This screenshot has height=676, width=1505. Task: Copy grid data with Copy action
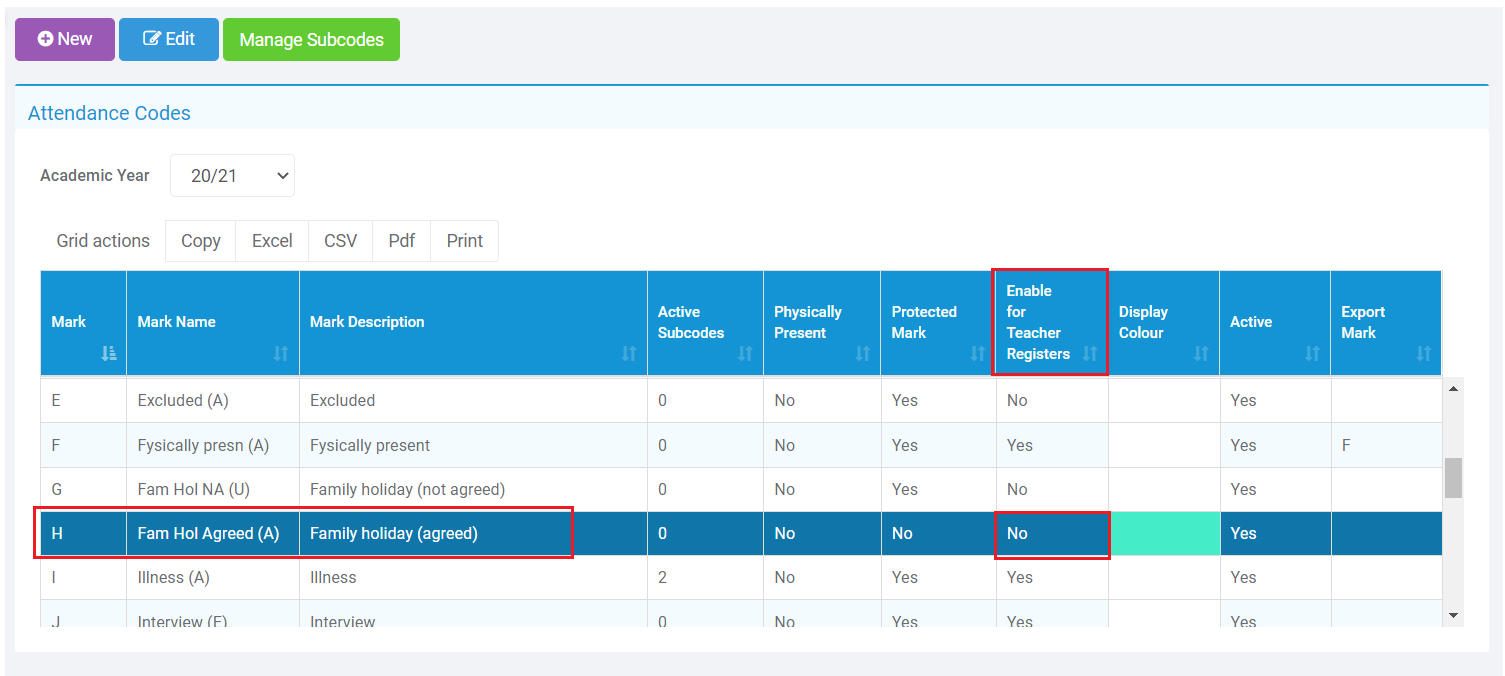click(x=200, y=241)
